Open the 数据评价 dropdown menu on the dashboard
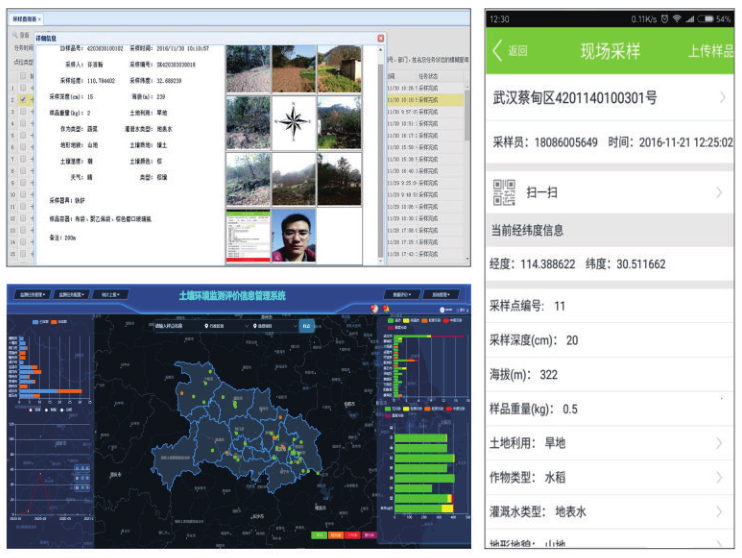The width and height of the screenshot is (742, 558). tap(401, 294)
